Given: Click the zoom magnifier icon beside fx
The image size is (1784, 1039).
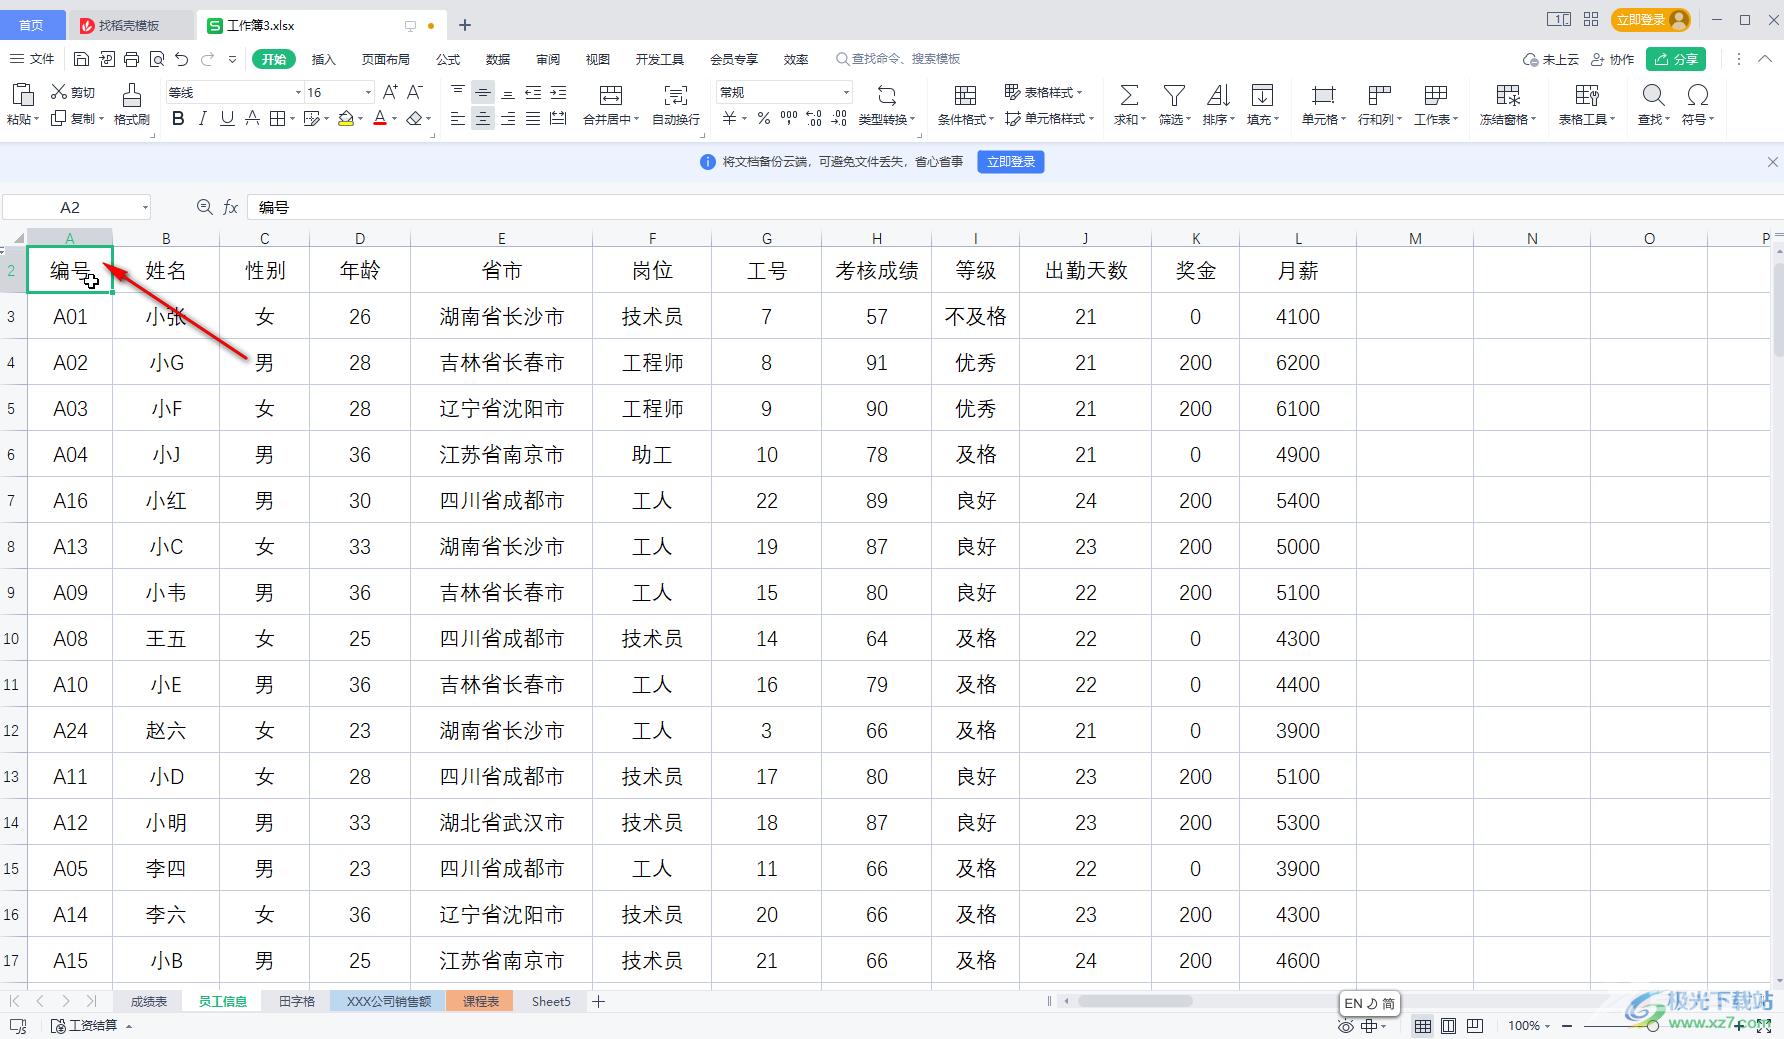Looking at the screenshot, I should [204, 207].
